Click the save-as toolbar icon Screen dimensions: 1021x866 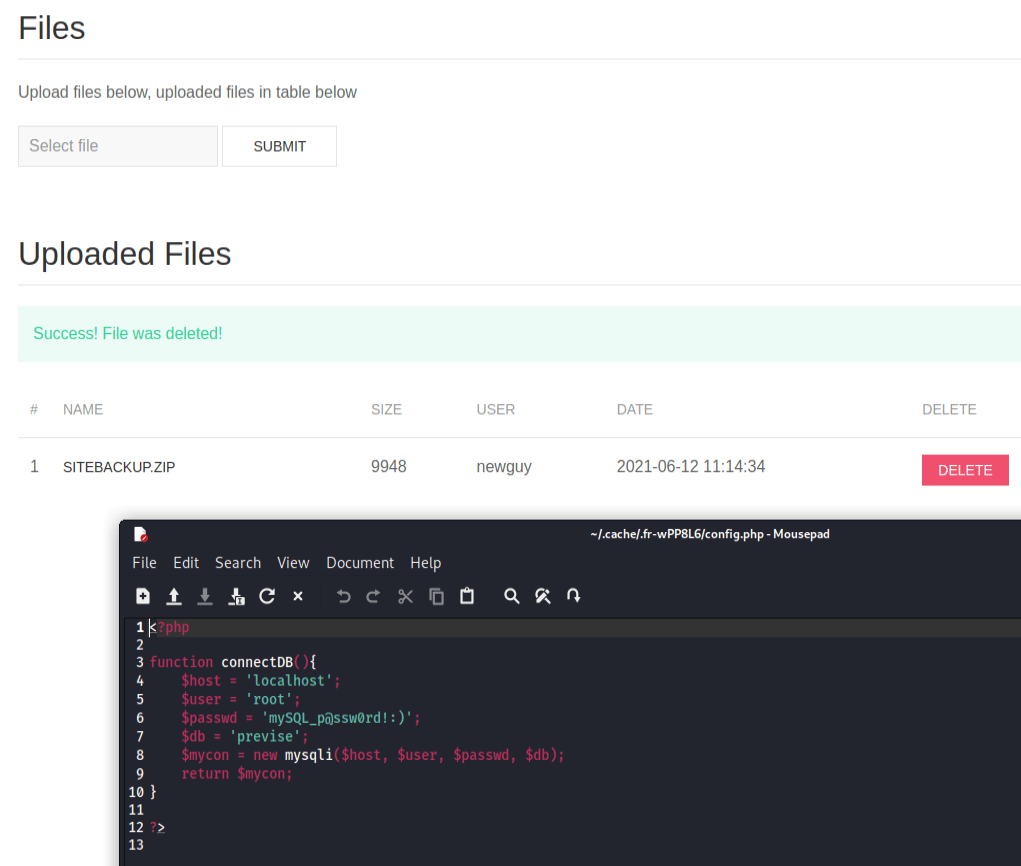click(237, 596)
